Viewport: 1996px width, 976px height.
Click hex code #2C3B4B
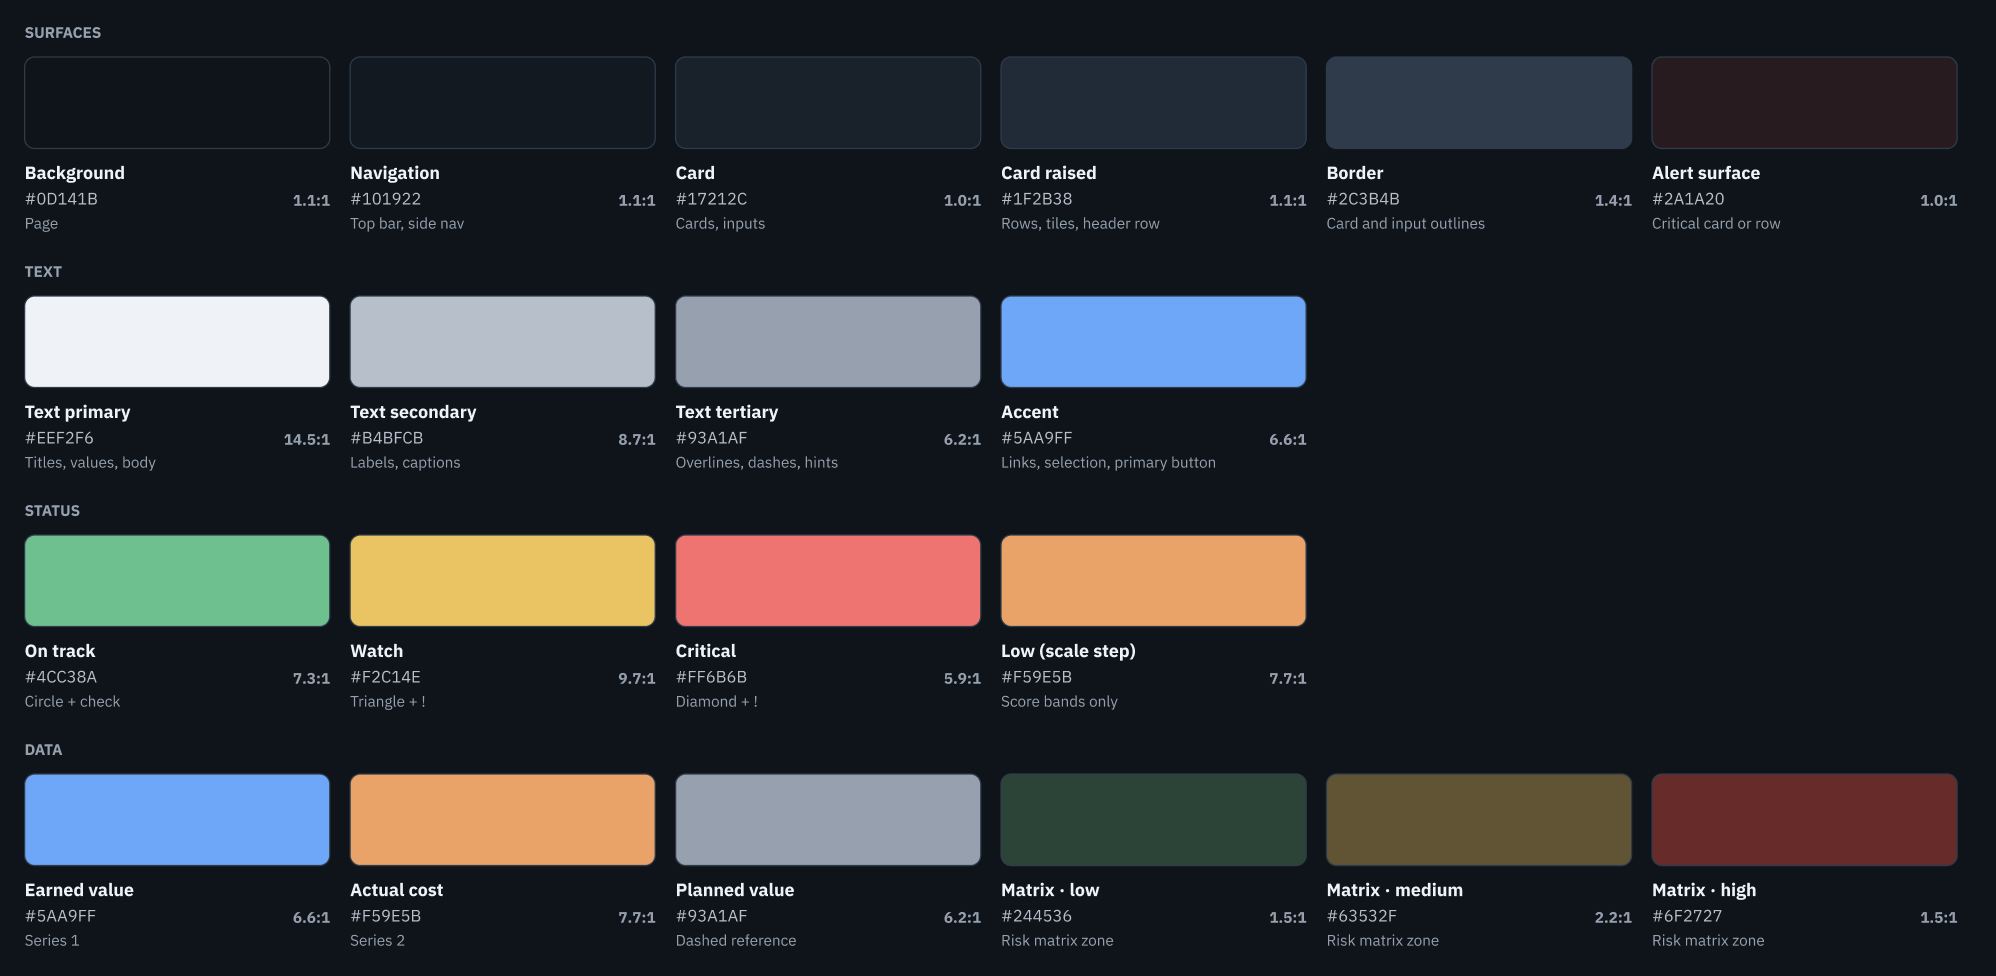(1363, 199)
